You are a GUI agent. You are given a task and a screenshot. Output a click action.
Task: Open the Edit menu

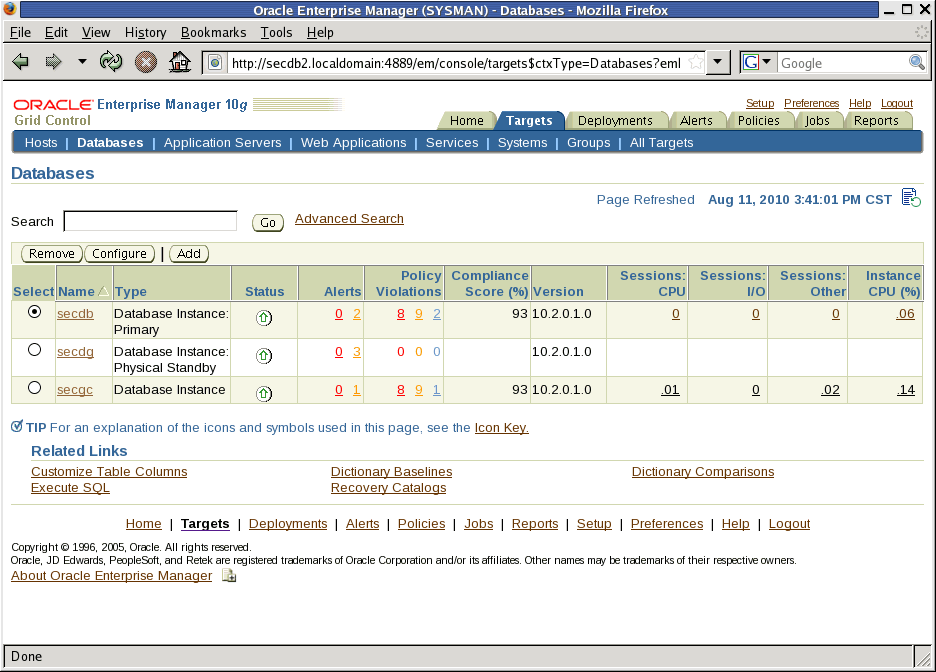56,32
